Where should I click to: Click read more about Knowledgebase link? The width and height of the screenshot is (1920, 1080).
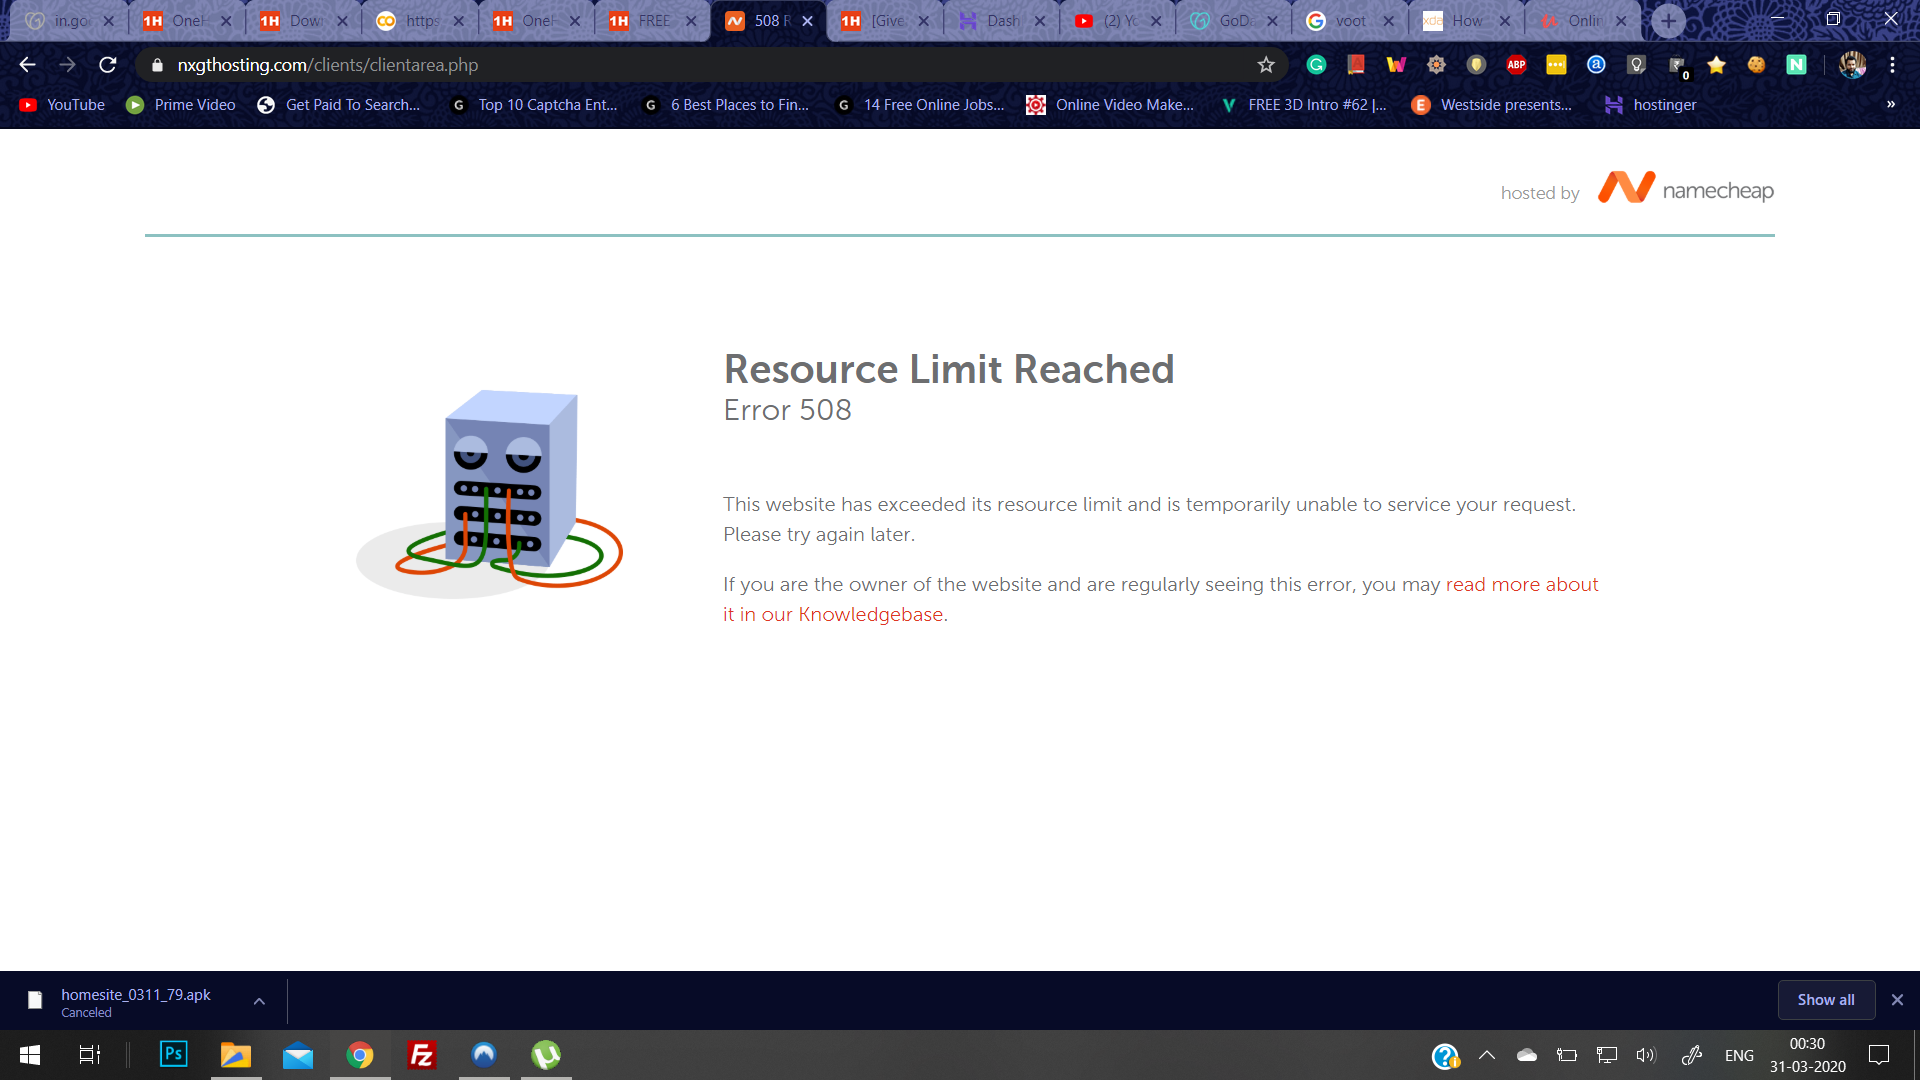coord(1521,585)
